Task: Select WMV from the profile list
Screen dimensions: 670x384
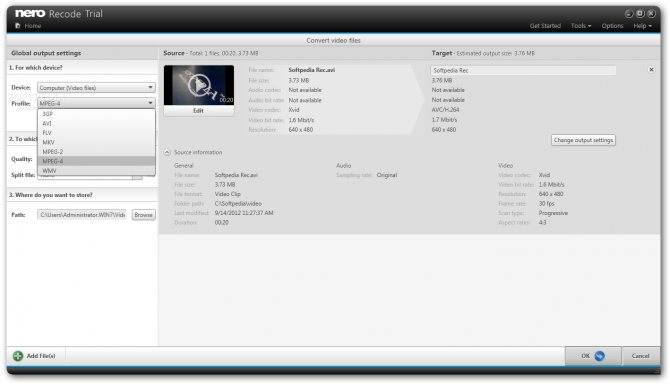Action: point(96,170)
